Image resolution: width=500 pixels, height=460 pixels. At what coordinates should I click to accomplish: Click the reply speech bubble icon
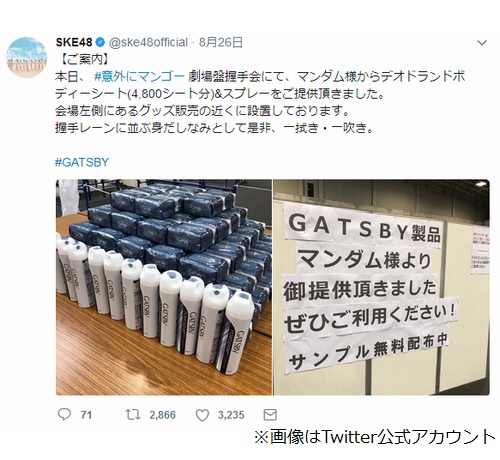pyautogui.click(x=64, y=414)
